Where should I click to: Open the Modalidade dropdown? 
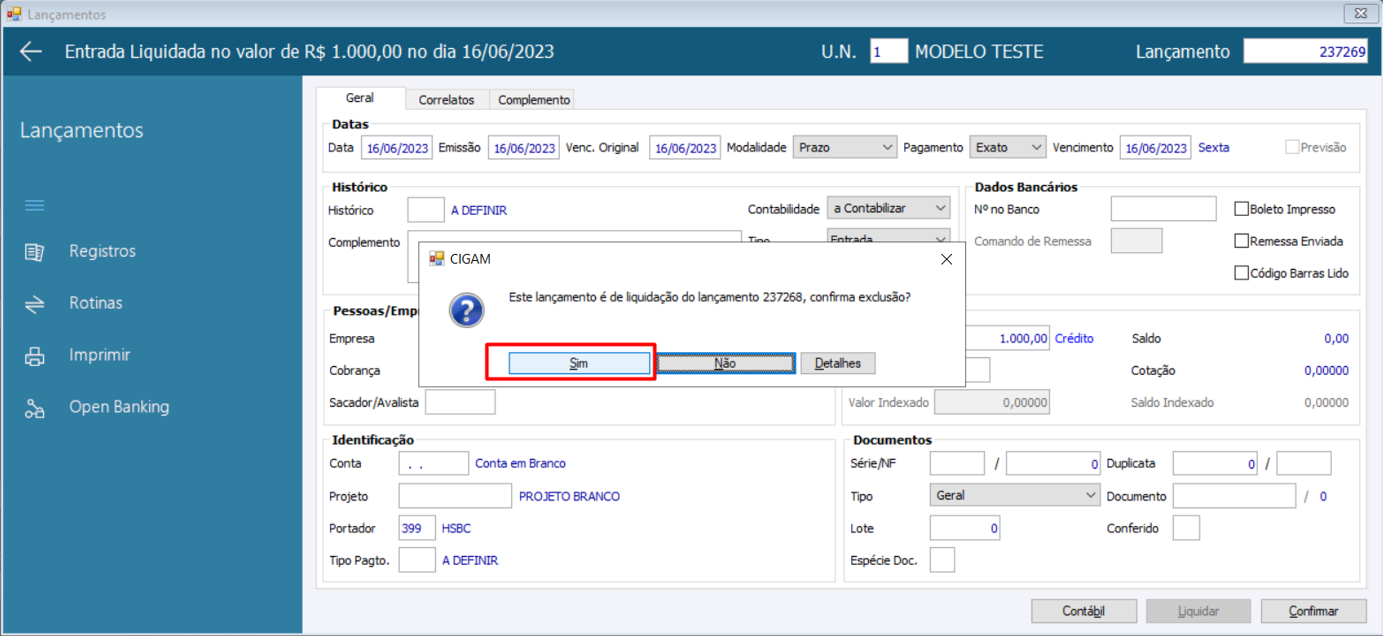(845, 147)
